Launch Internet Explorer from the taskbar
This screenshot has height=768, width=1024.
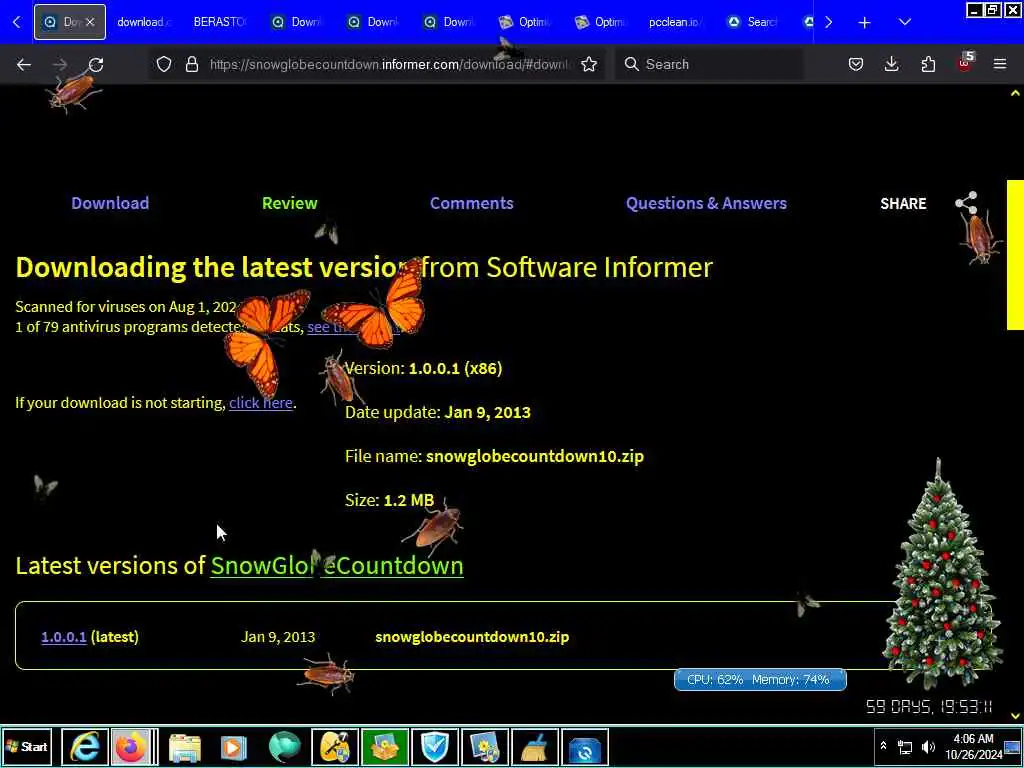pos(85,747)
